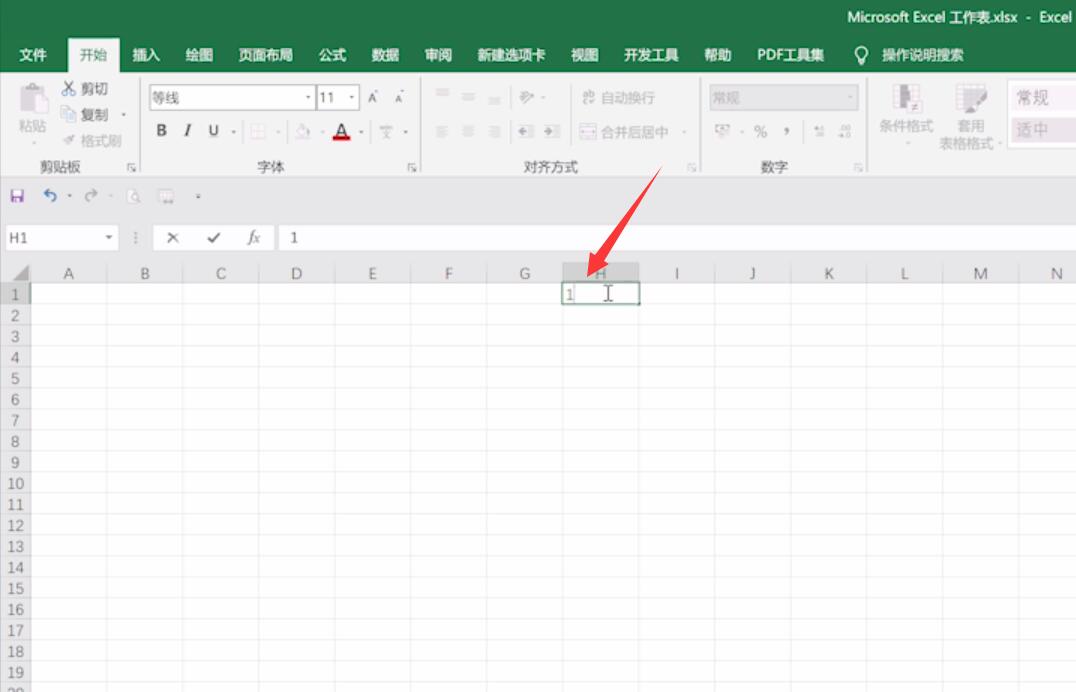
Task: Open Format as Table (套用表格格式)
Action: pyautogui.click(x=970, y=117)
